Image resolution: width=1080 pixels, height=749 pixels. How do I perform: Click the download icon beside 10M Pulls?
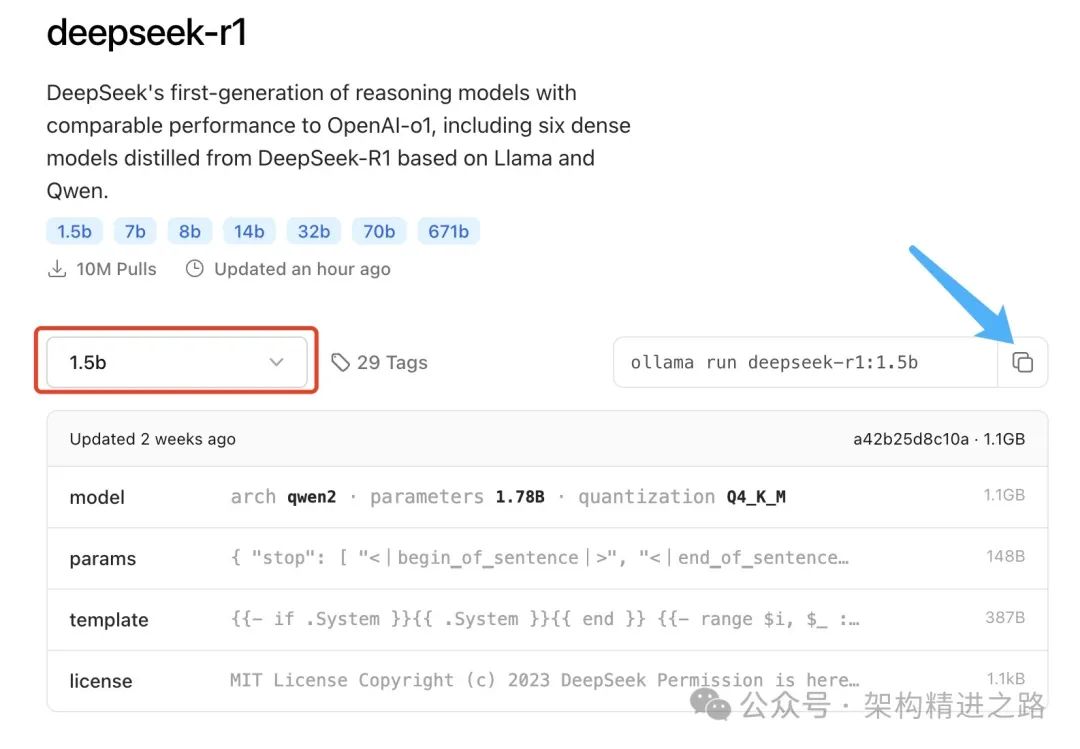pyautogui.click(x=57, y=269)
